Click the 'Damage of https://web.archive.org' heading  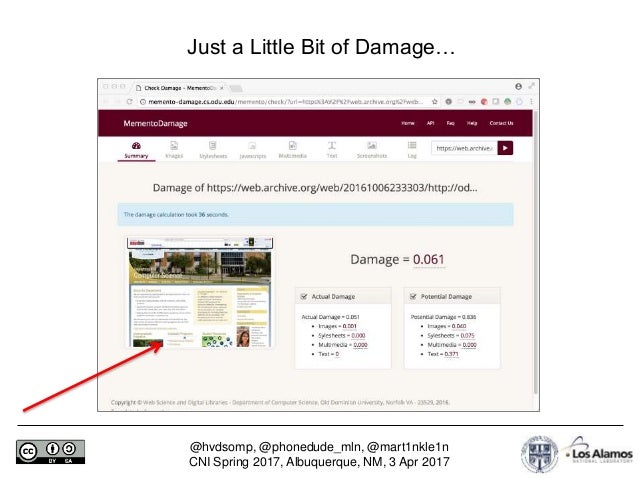(315, 188)
